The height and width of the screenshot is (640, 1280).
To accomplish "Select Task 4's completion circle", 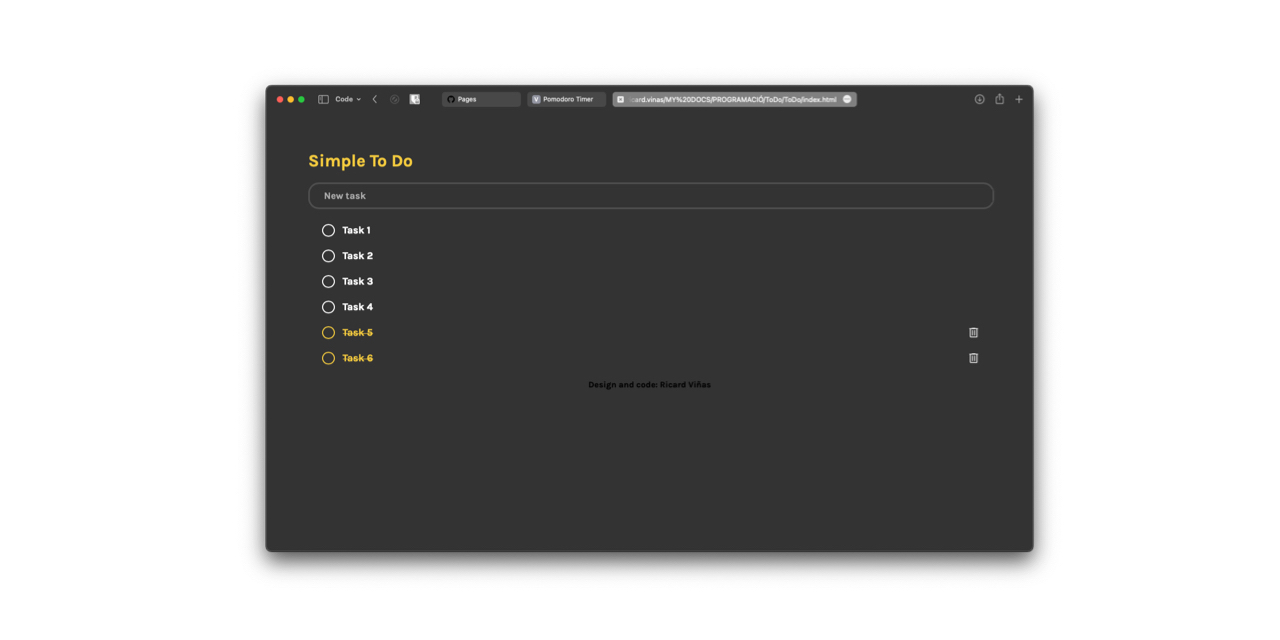I will coord(328,306).
